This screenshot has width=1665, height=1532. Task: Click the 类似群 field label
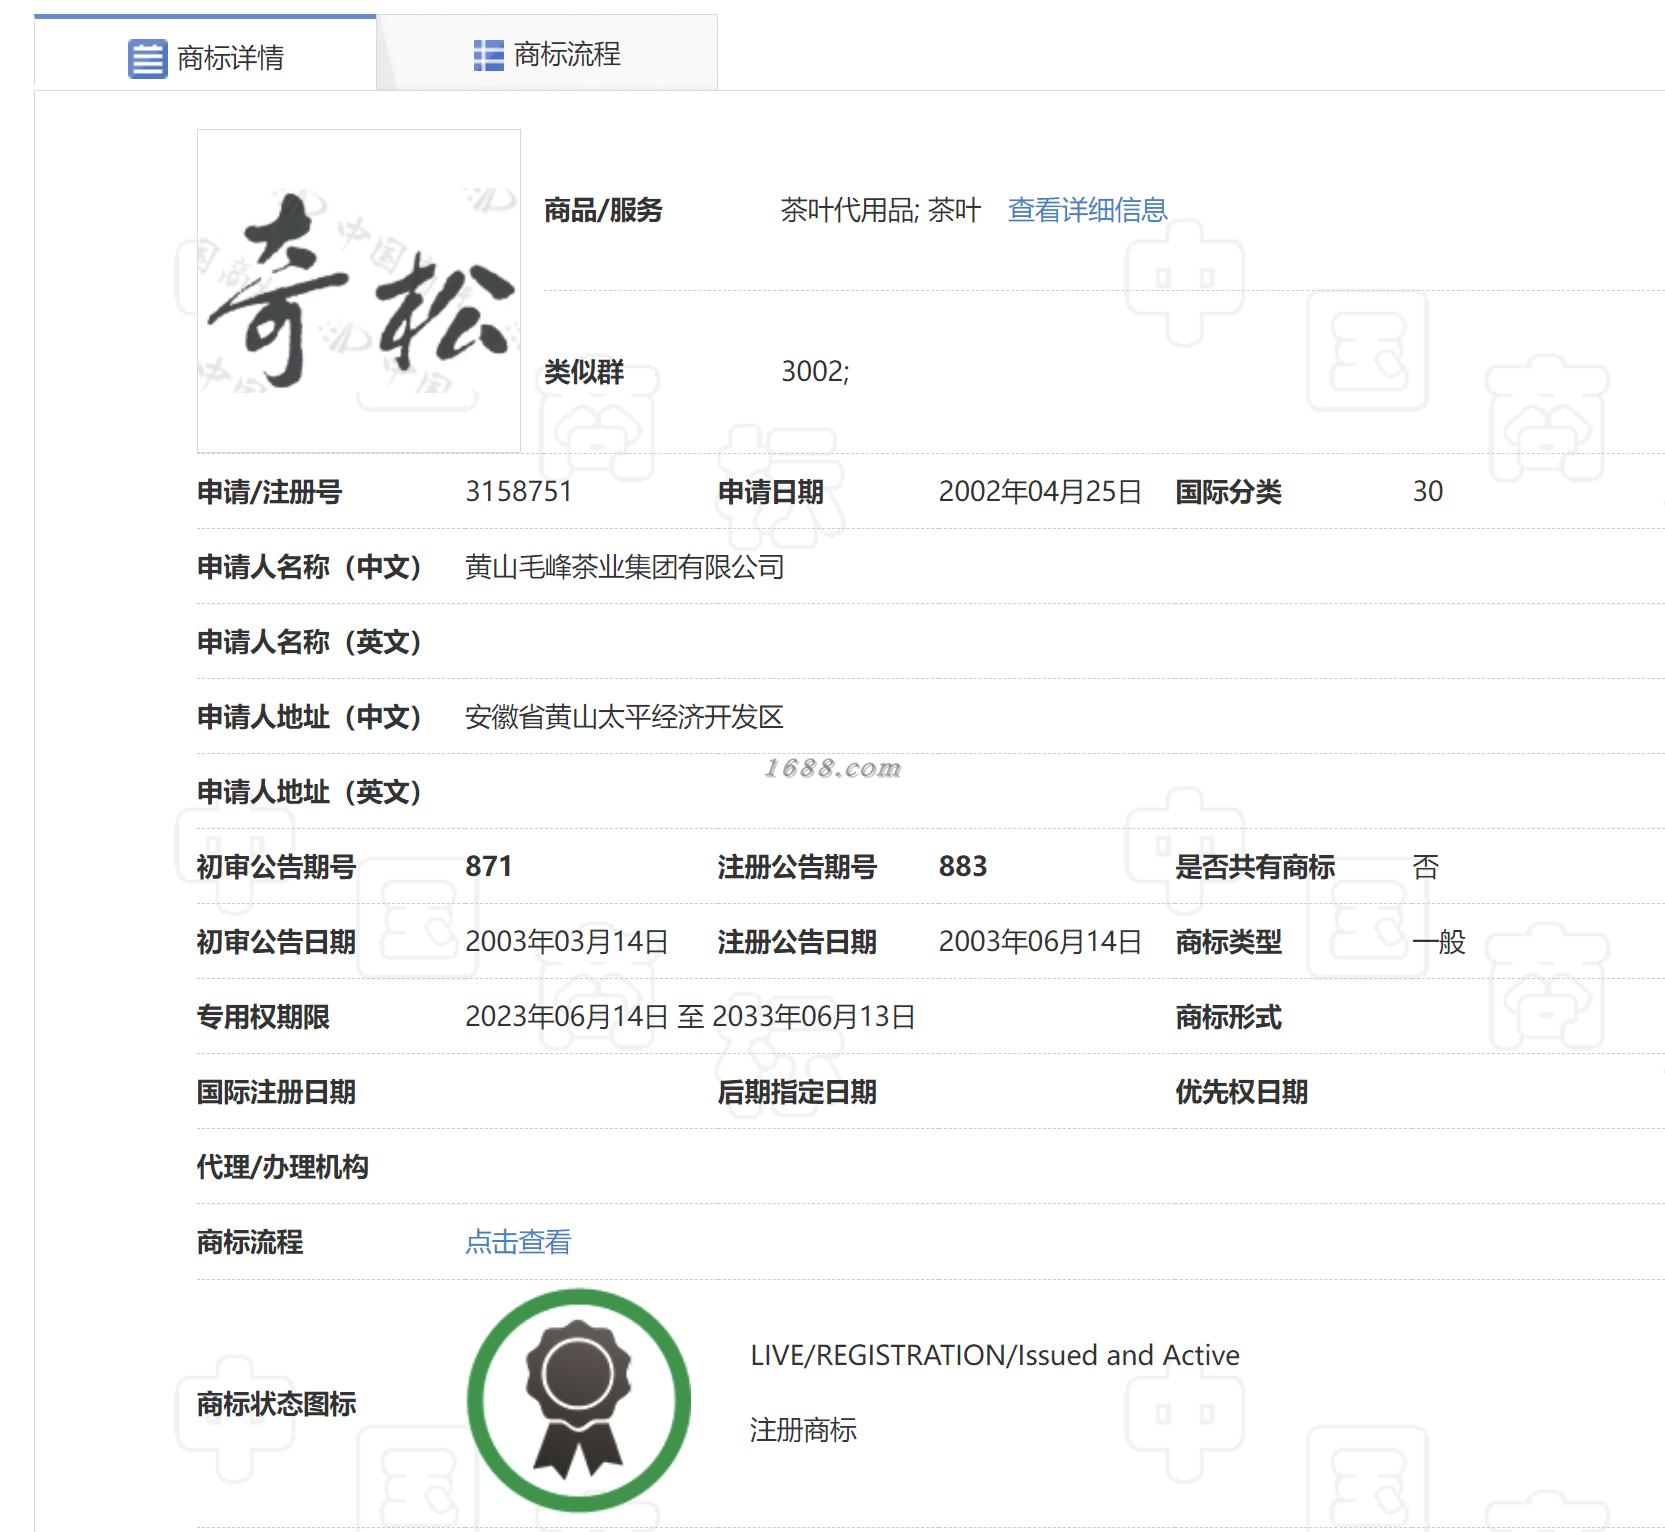click(584, 372)
